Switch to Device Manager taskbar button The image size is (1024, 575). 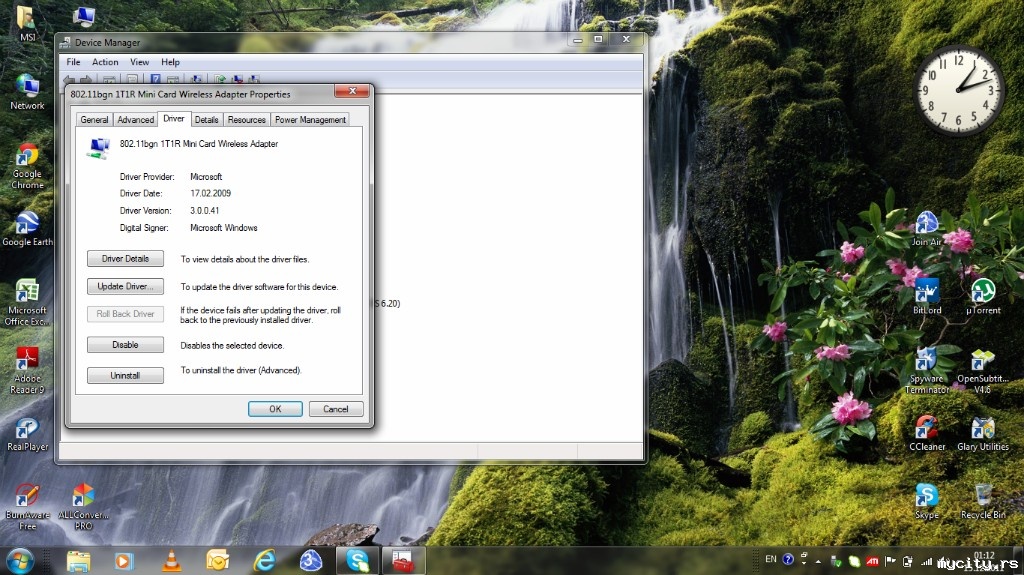point(403,561)
